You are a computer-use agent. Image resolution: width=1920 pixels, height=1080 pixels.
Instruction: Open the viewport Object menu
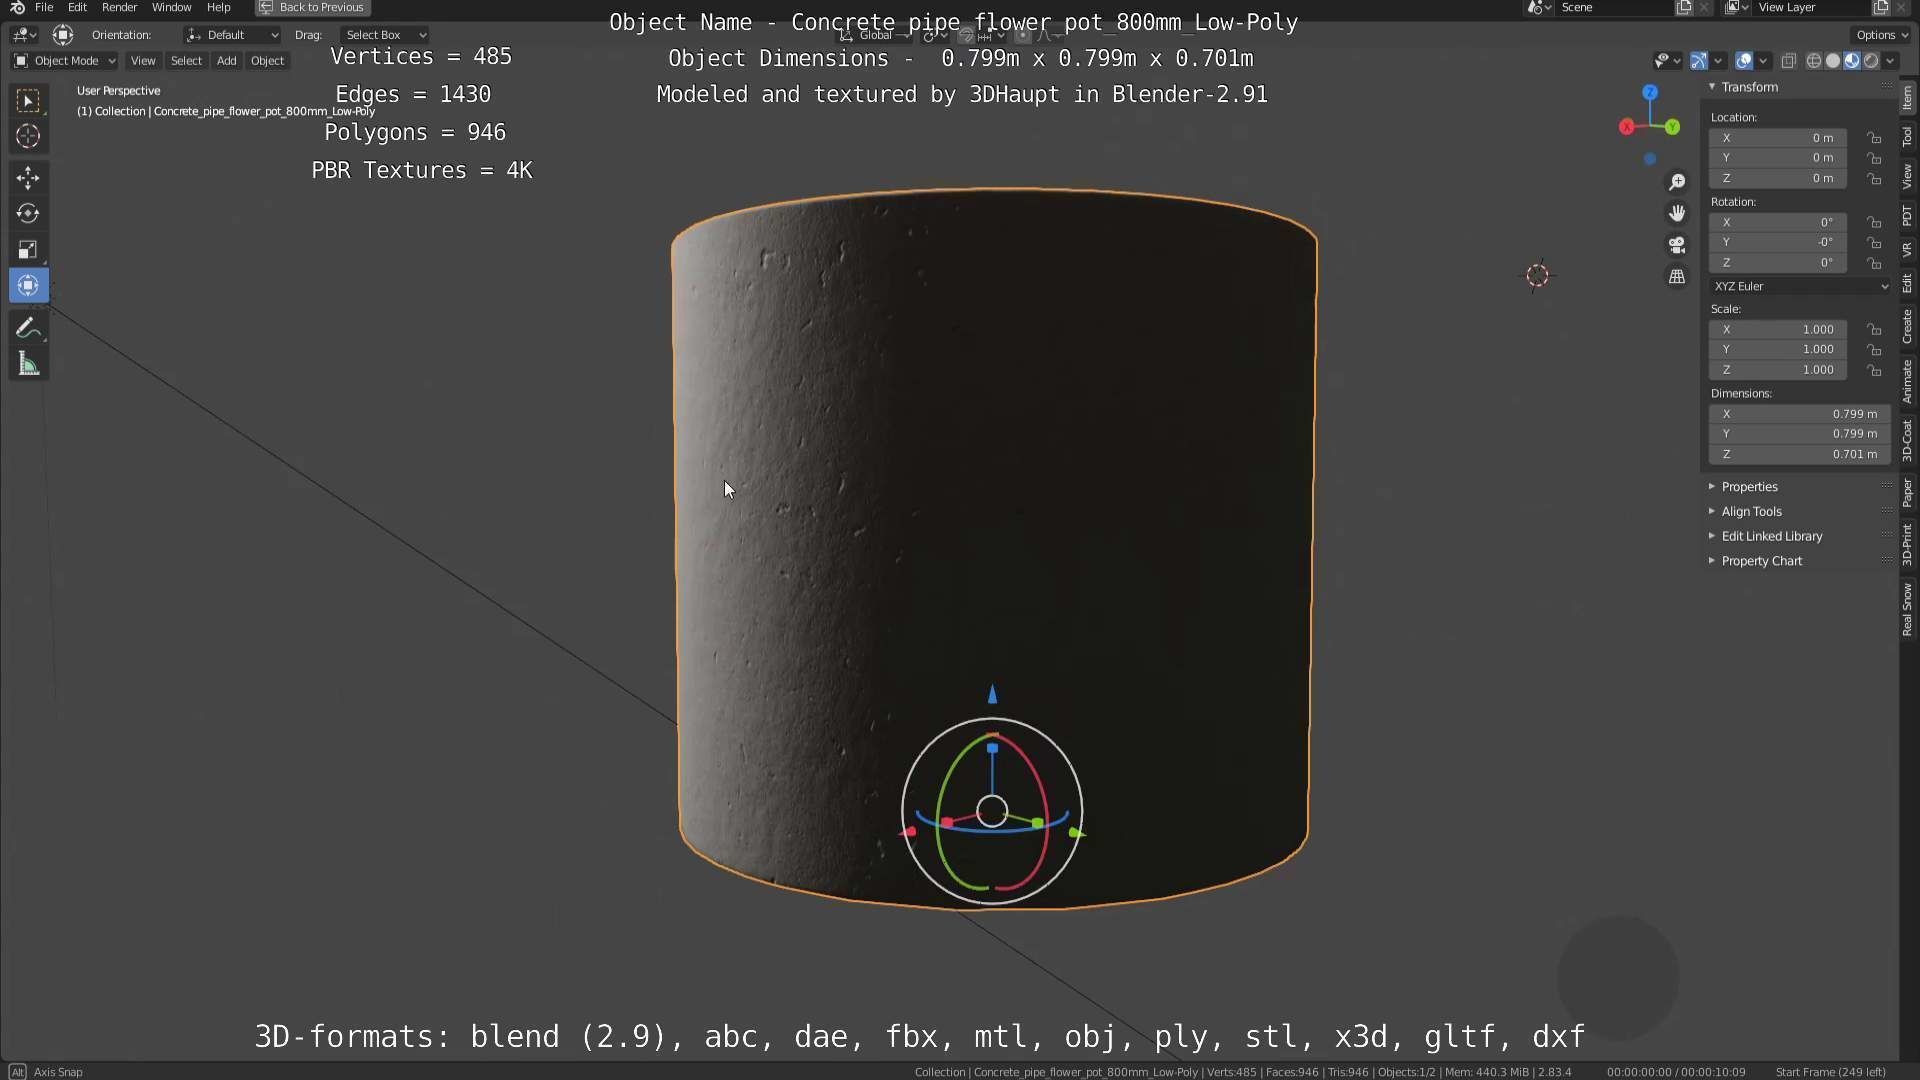pos(267,61)
